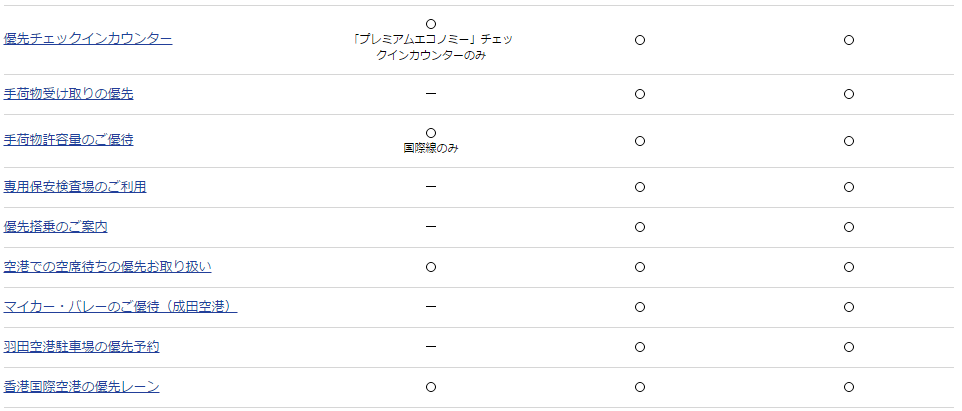This screenshot has width=962, height=411.
Task: Open the 専用保安検査場のご利用 link
Action: (75, 186)
